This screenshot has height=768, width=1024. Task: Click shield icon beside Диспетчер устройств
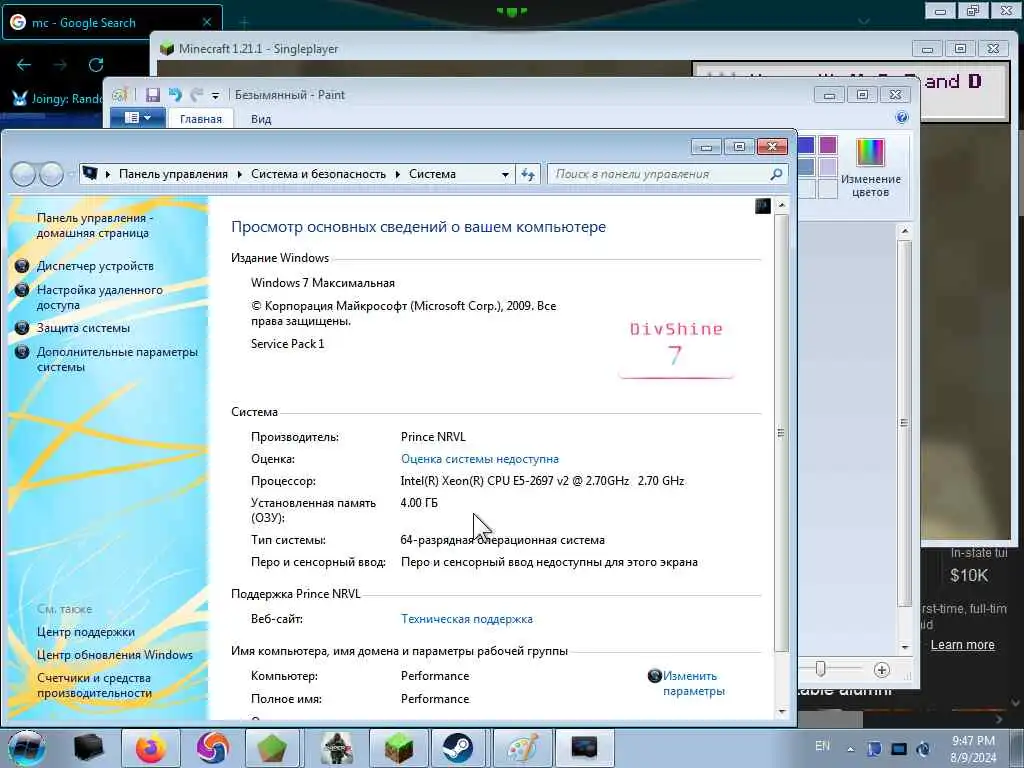click(x=22, y=266)
